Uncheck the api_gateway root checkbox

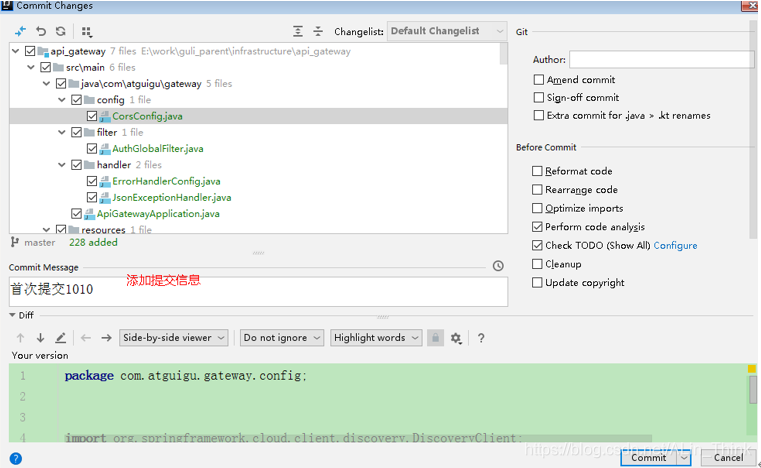30,51
